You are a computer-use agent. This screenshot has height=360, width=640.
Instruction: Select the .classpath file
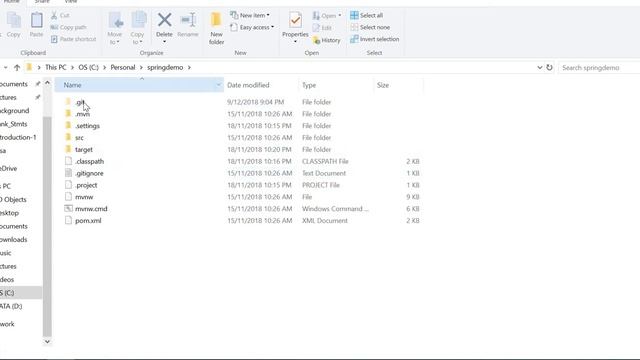[x=89, y=161]
